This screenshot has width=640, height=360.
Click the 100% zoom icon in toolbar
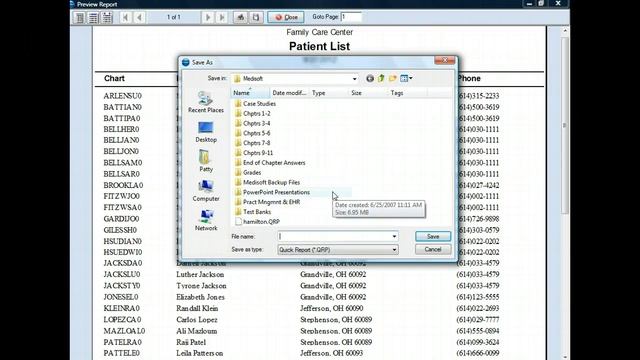[x=93, y=18]
